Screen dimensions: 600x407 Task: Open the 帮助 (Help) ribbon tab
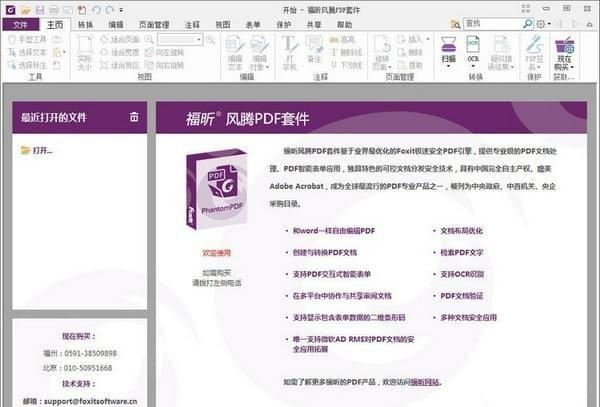pos(343,24)
